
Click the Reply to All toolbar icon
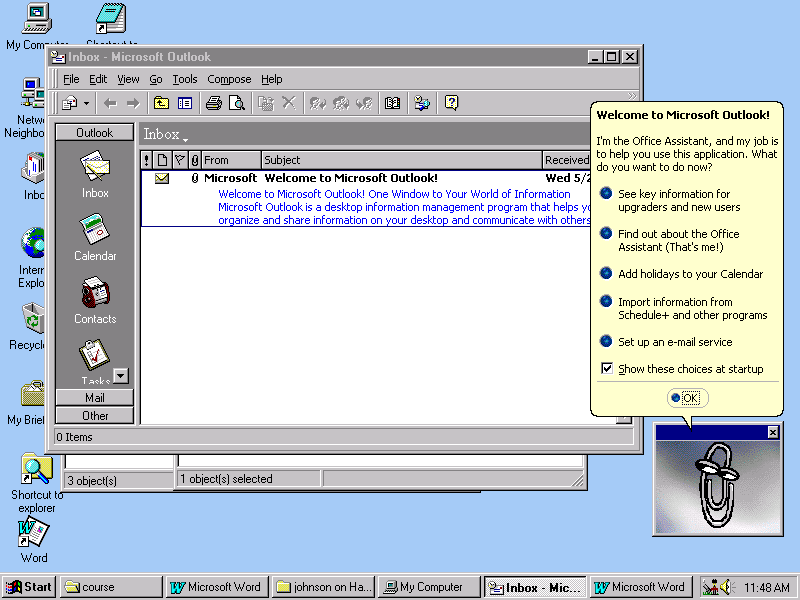click(341, 104)
